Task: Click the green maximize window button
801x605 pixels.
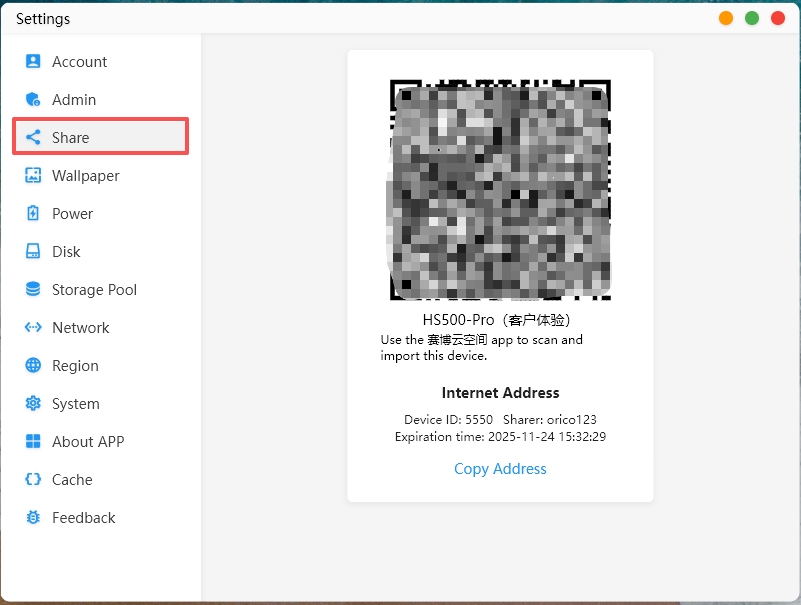Action: 752,18
